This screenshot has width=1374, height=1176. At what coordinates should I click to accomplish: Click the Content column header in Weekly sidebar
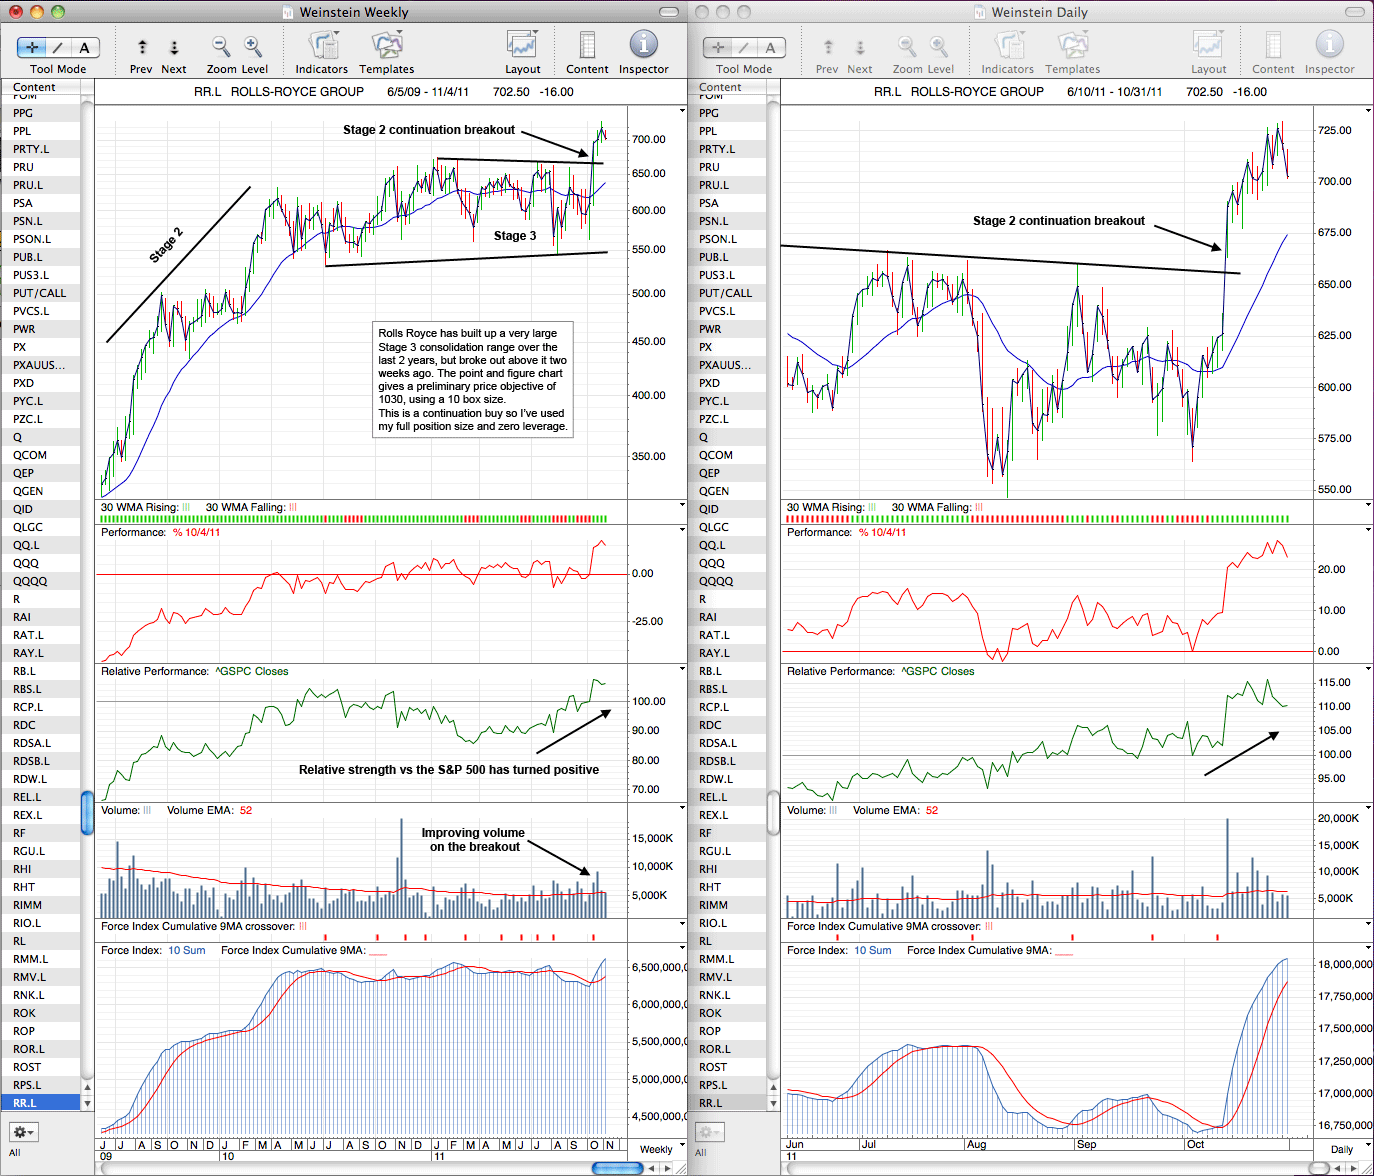pos(40,87)
